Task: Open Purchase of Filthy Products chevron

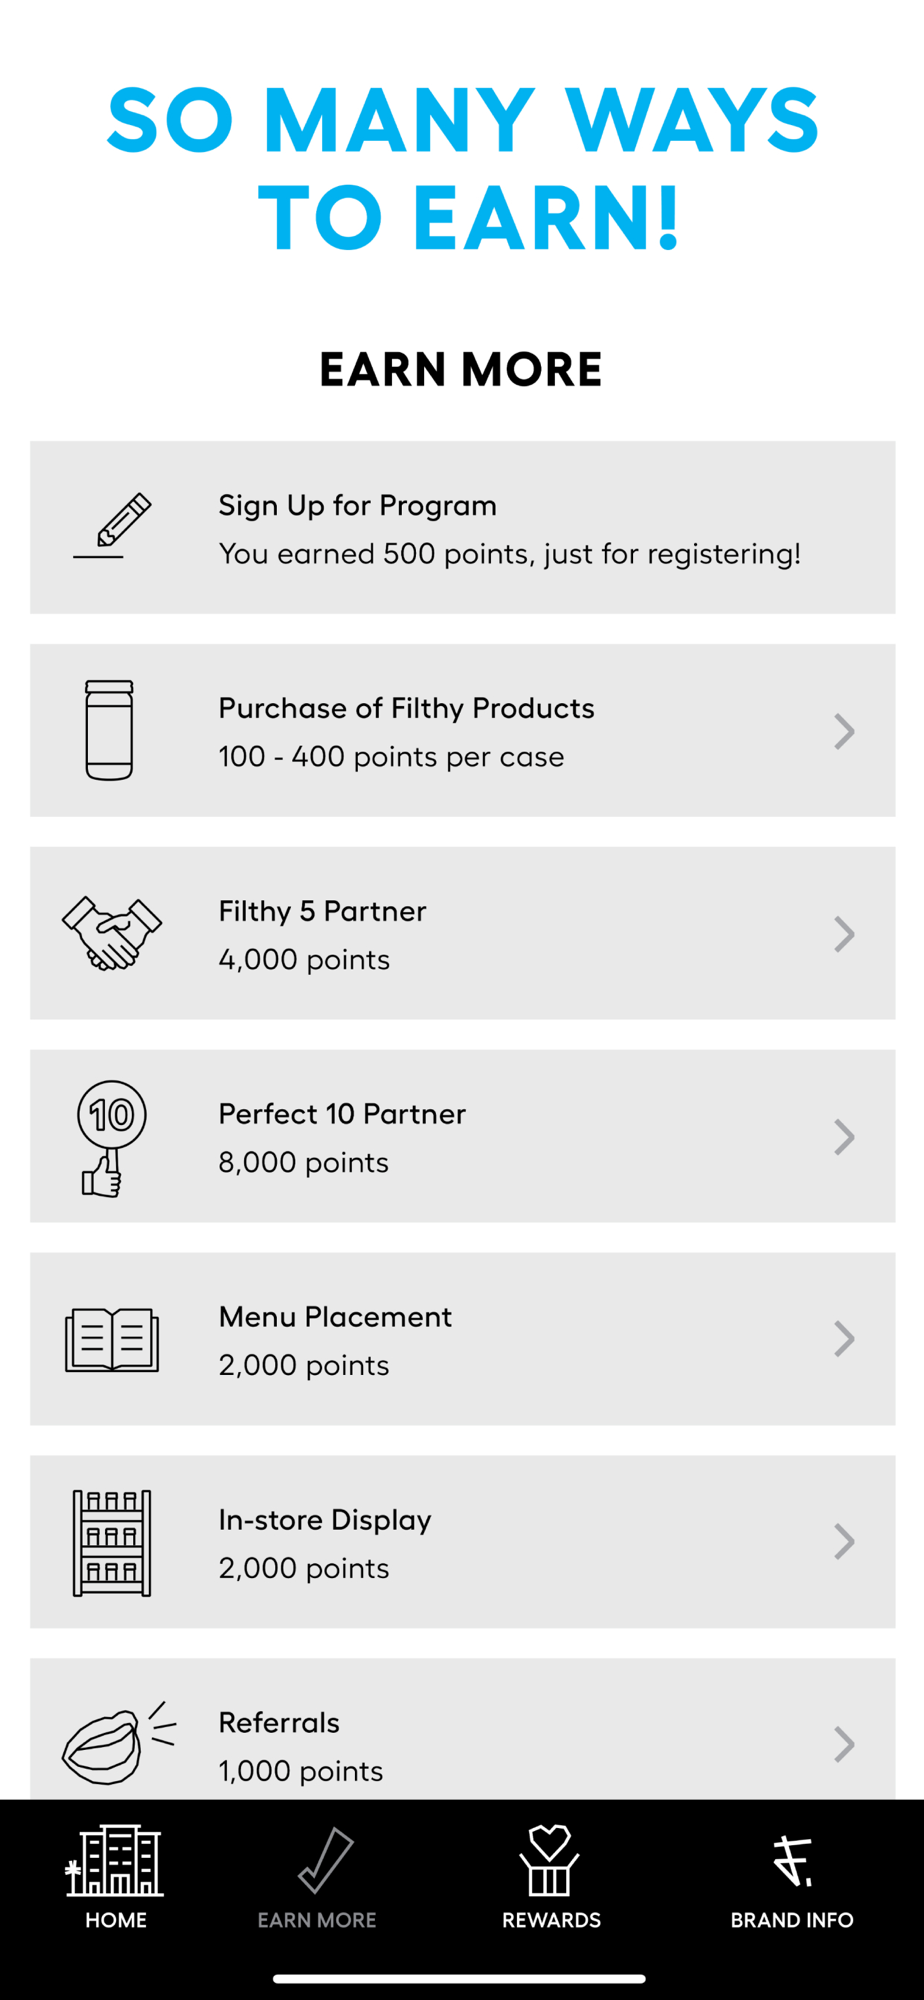Action: (x=844, y=731)
